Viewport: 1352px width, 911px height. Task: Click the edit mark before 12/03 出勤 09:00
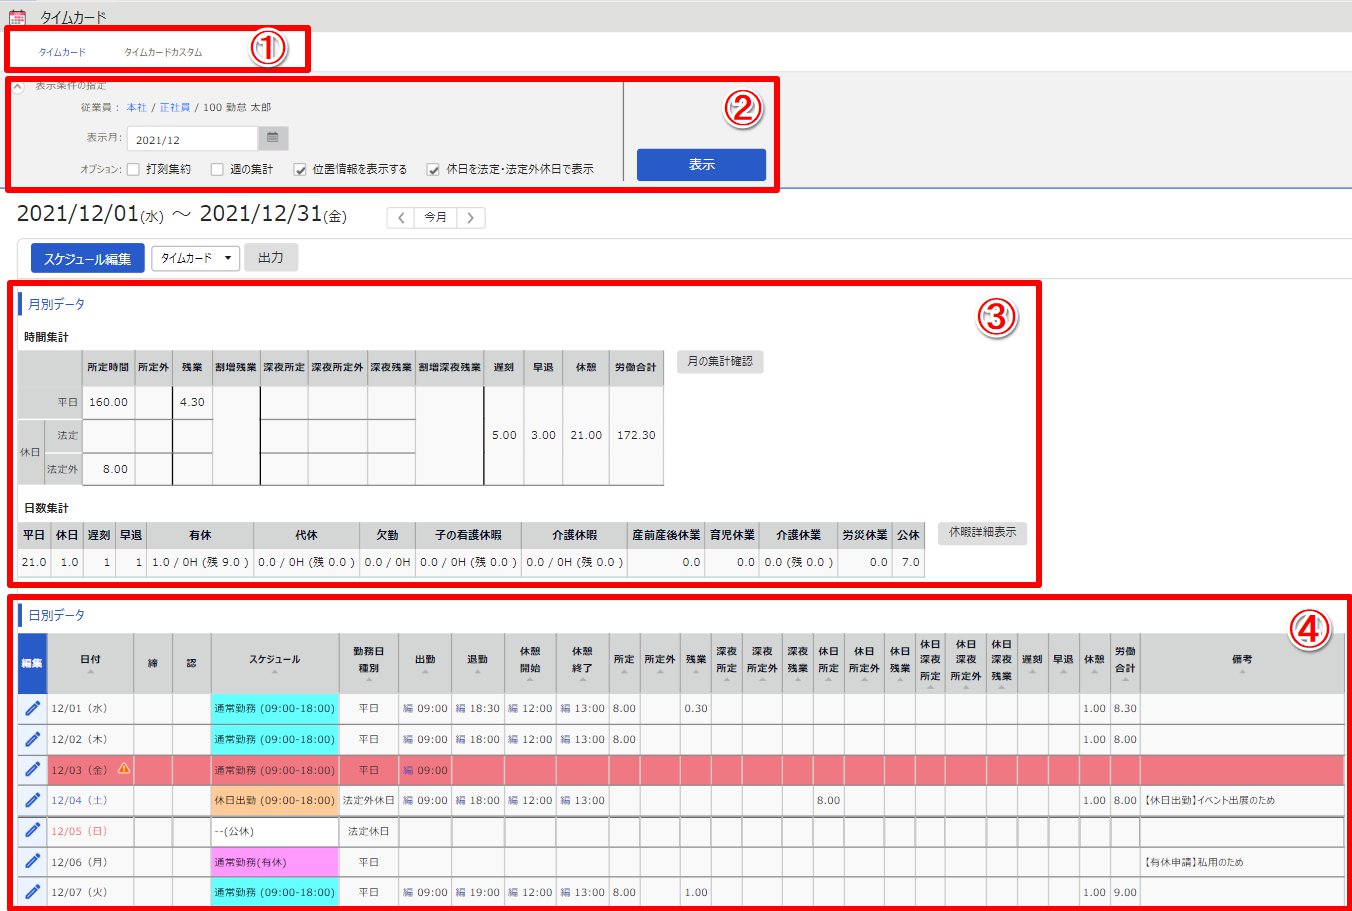[408, 770]
